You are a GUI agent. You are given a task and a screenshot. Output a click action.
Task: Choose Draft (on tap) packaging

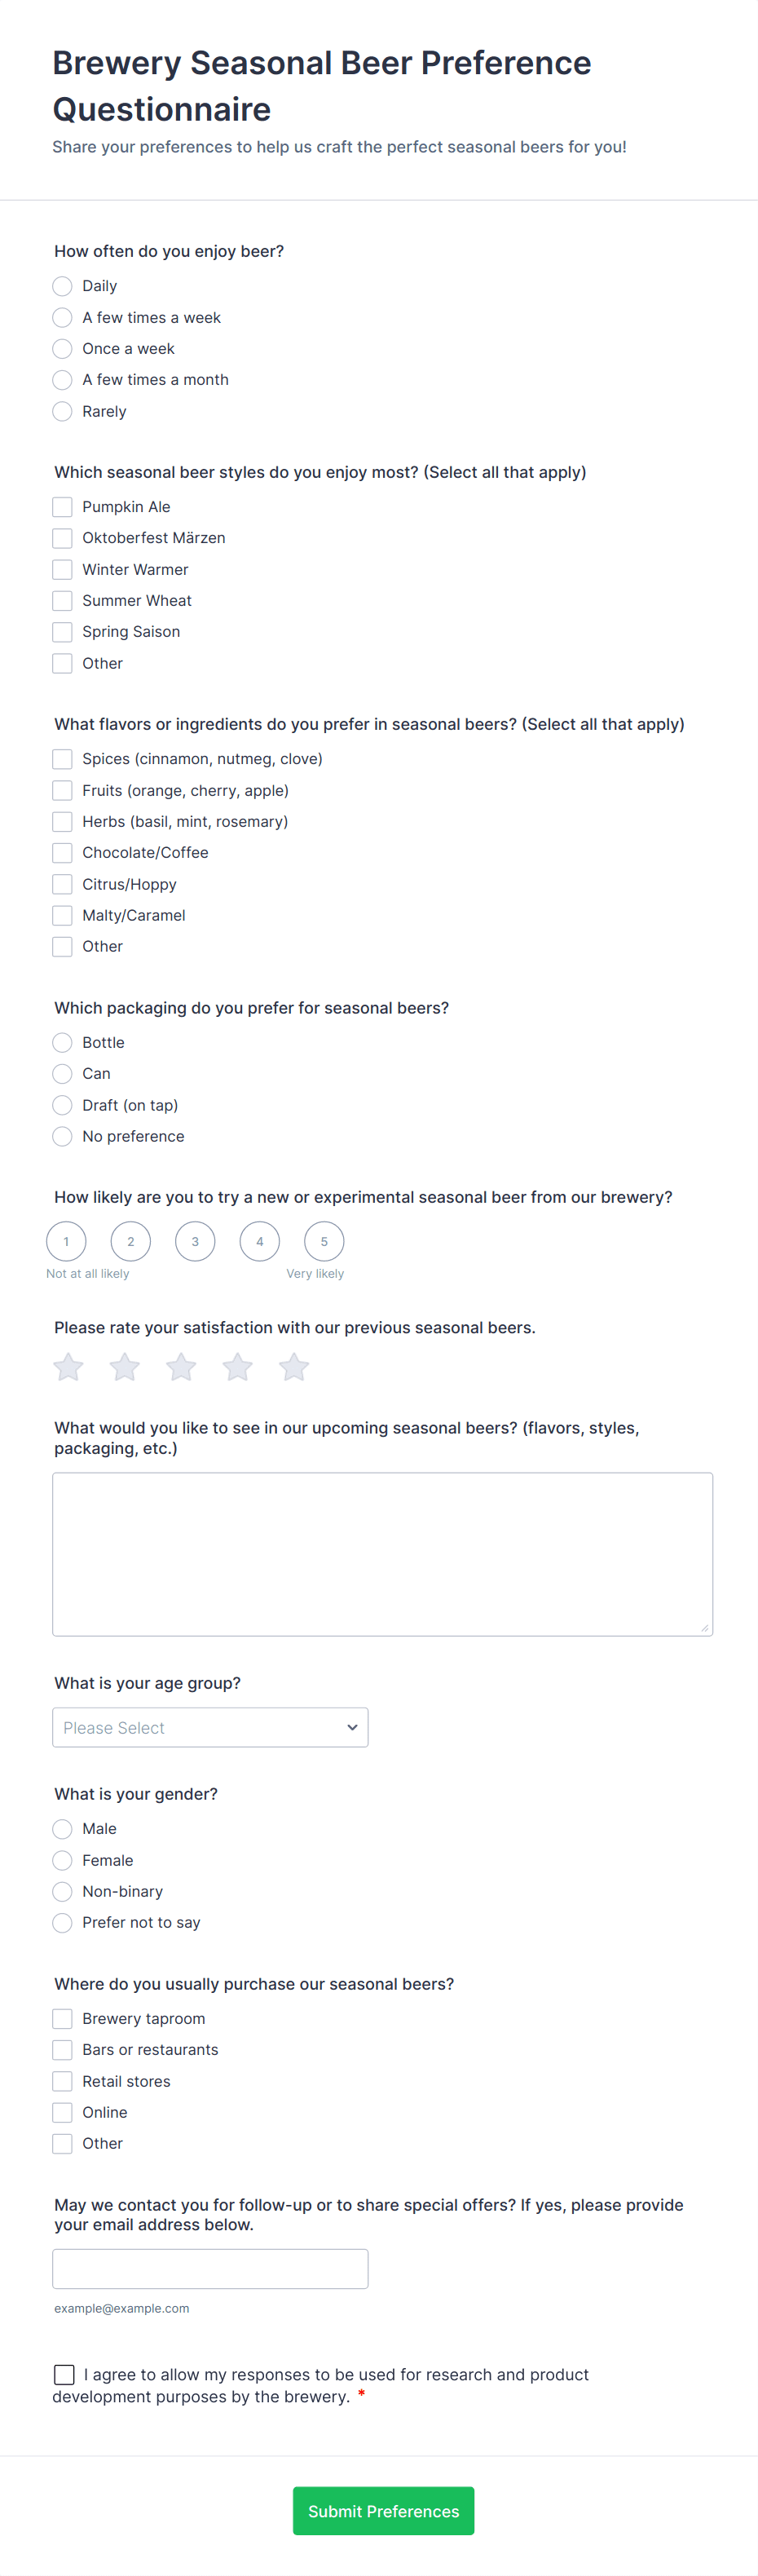pyautogui.click(x=62, y=1105)
